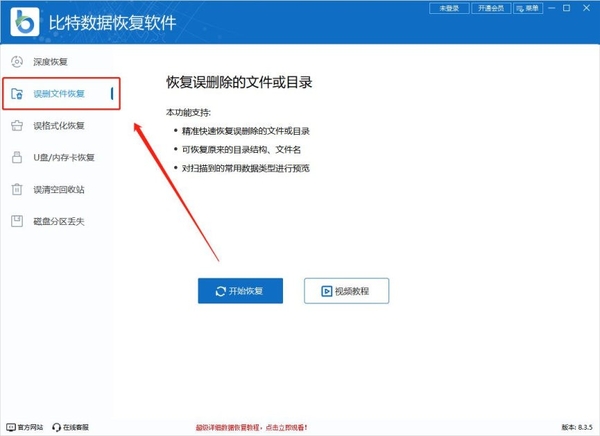
Task: Click the 误清空回收站 trash icon
Action: pyautogui.click(x=17, y=189)
